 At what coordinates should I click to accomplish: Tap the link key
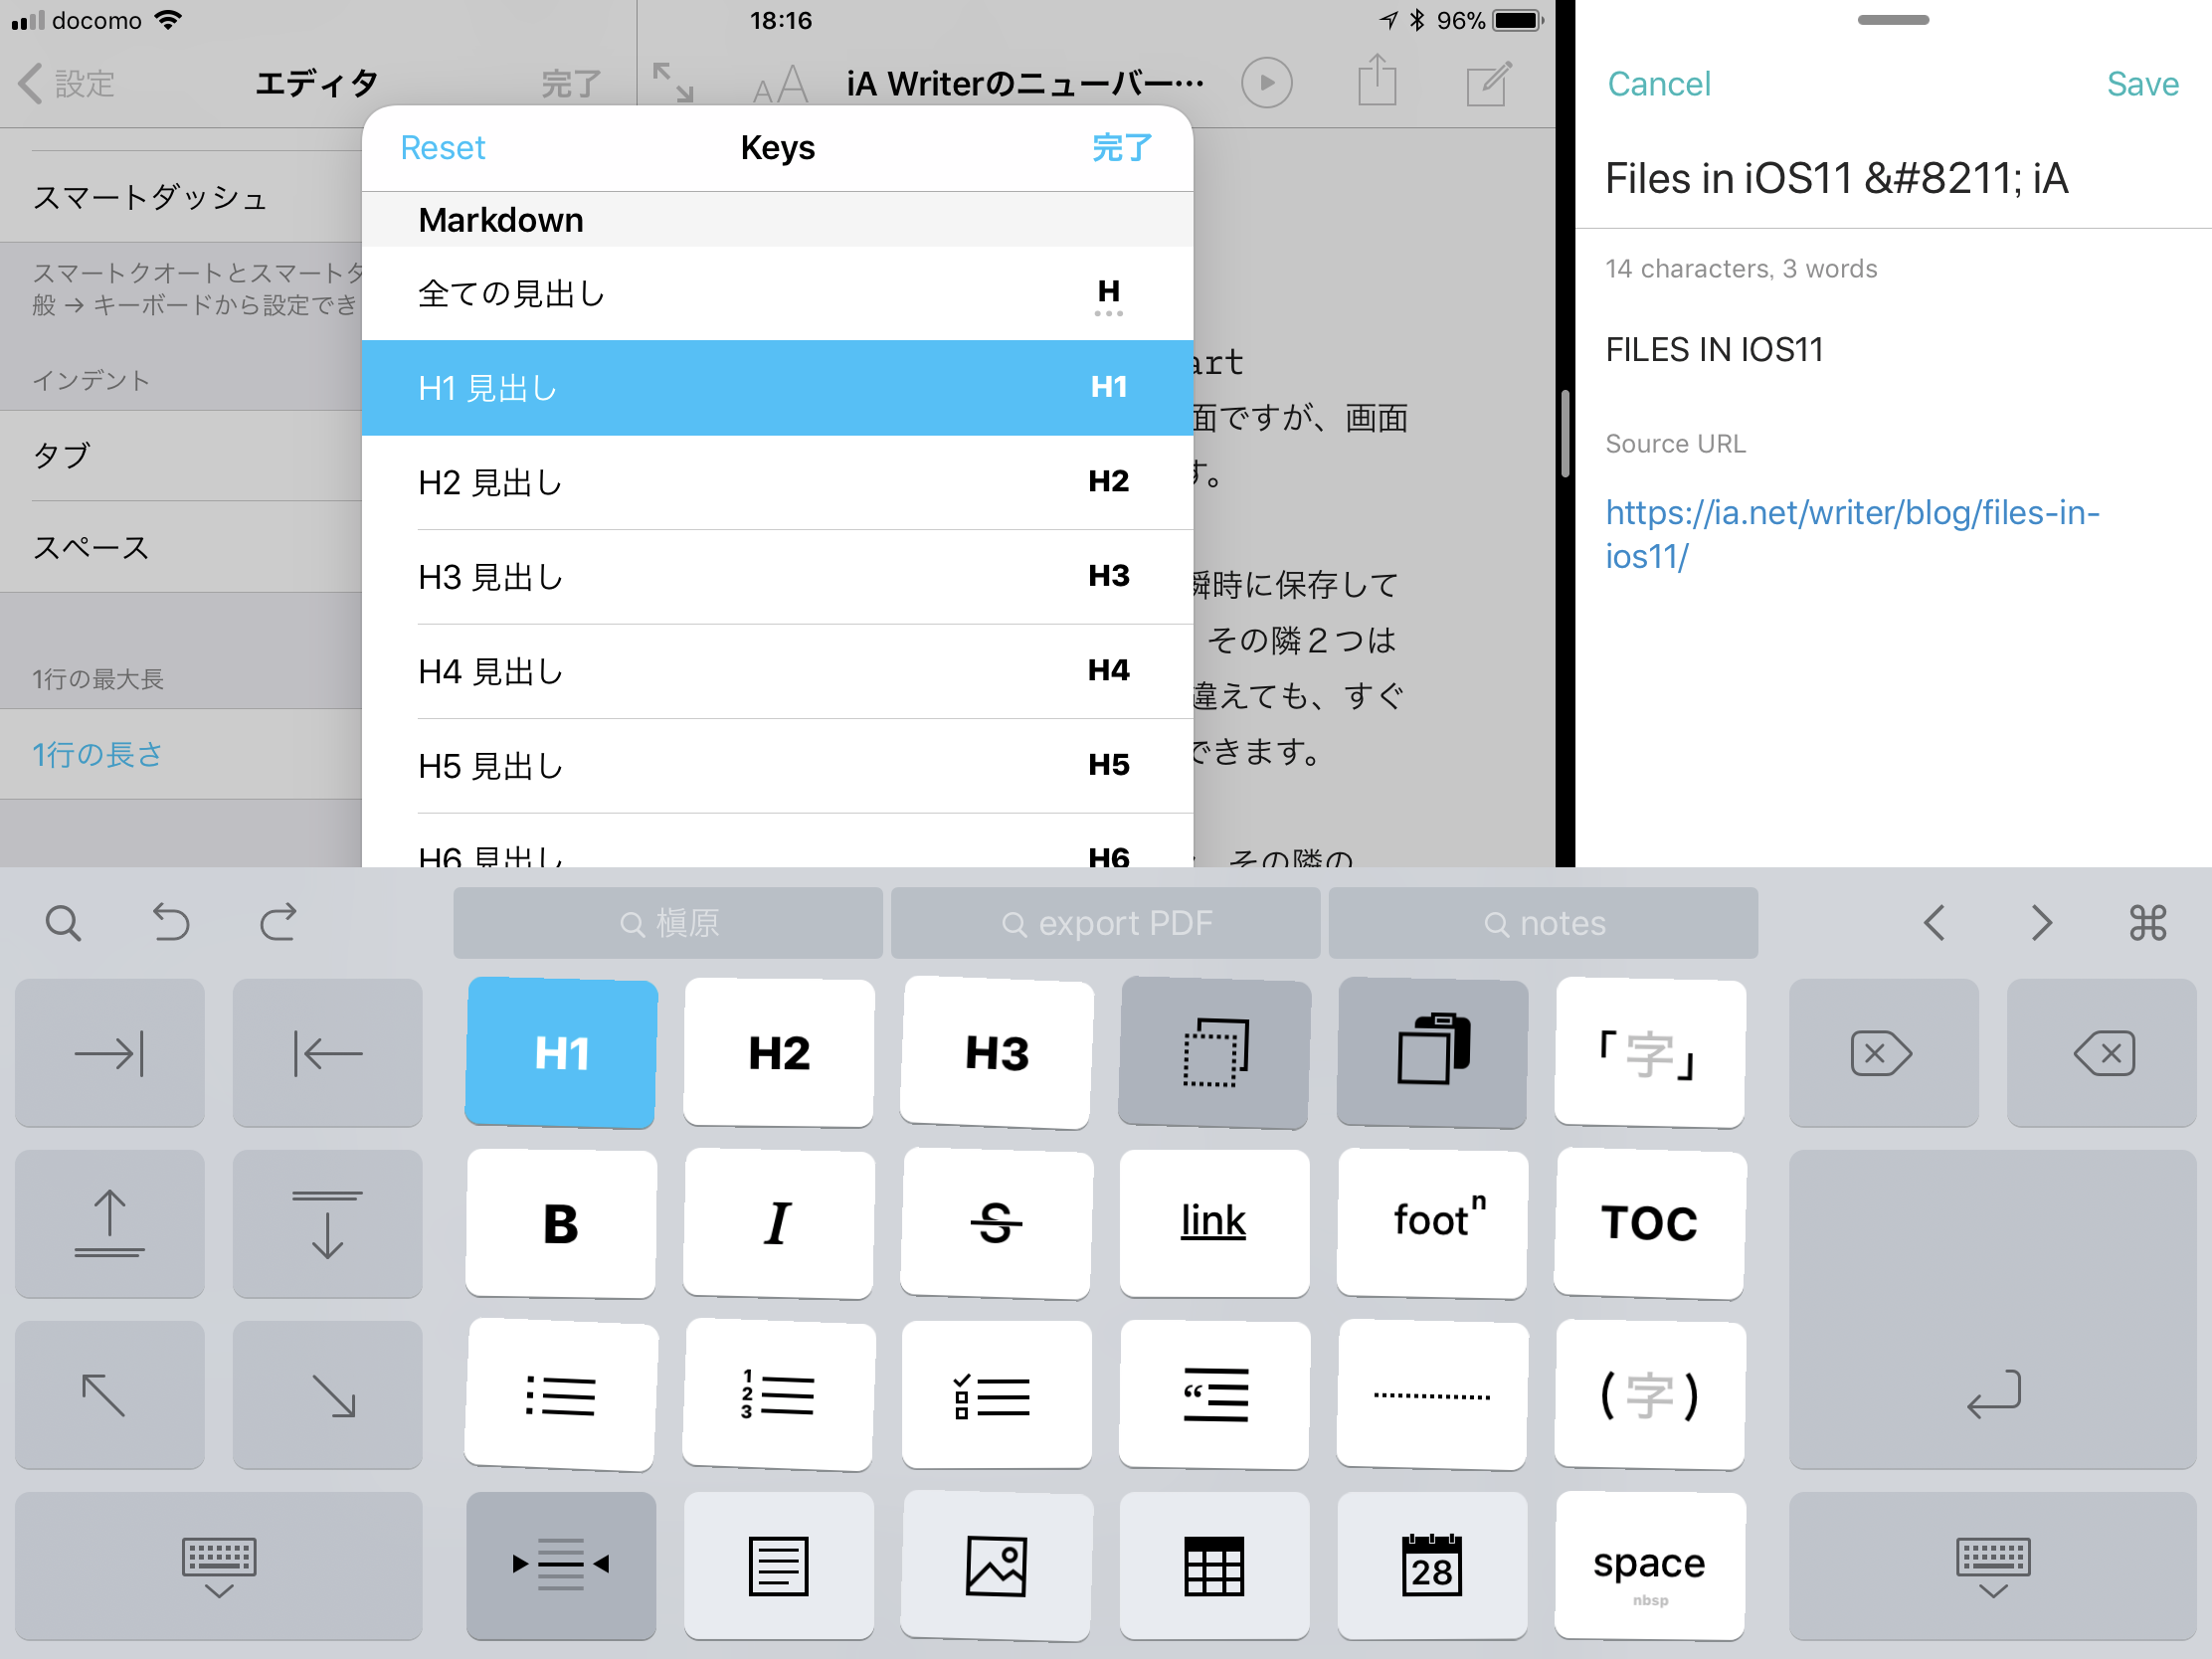pos(1214,1224)
